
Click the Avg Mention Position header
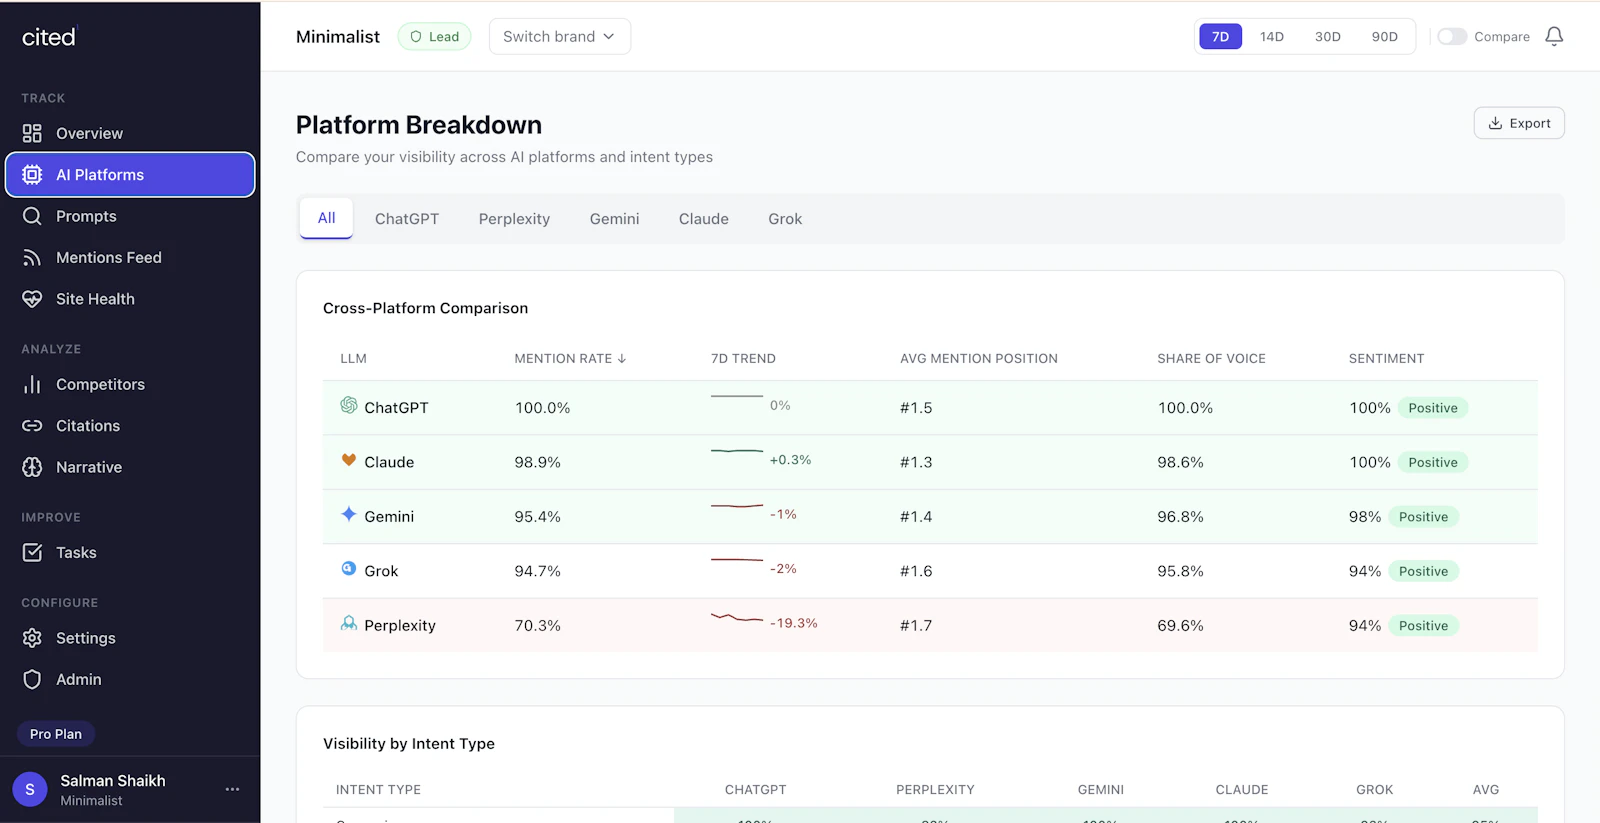pyautogui.click(x=979, y=358)
